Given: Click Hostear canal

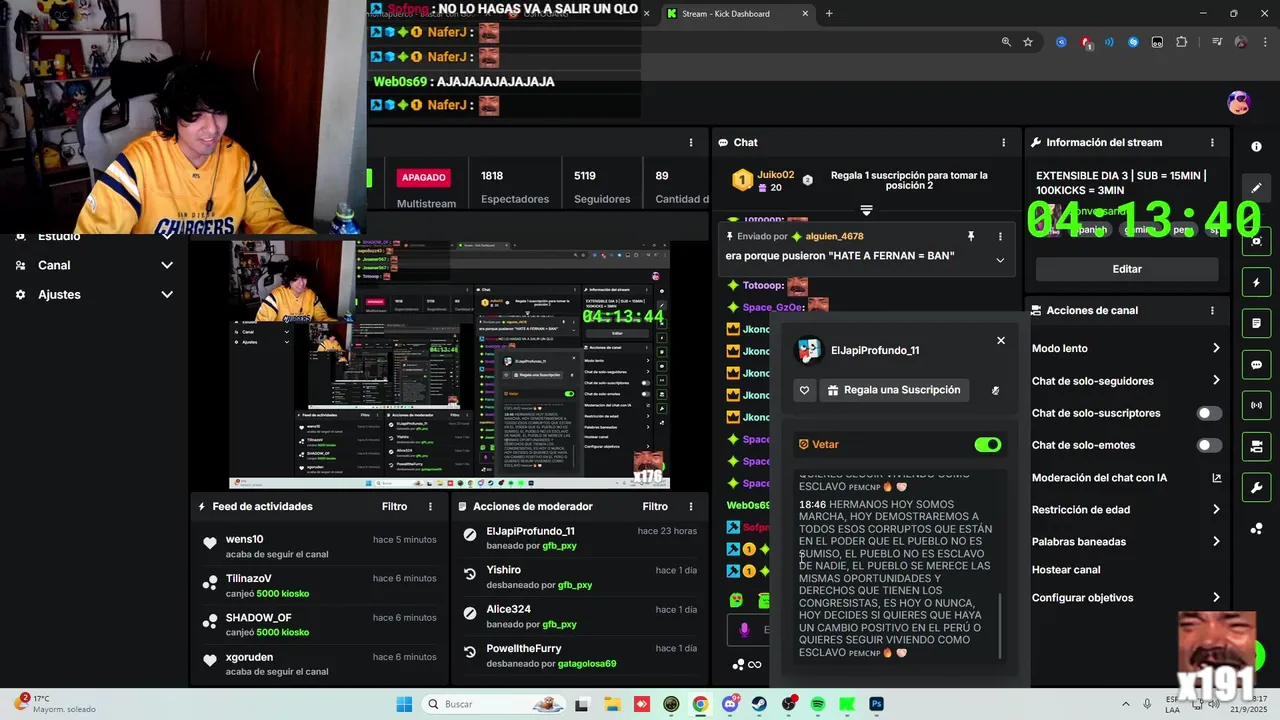Looking at the screenshot, I should [x=1066, y=569].
